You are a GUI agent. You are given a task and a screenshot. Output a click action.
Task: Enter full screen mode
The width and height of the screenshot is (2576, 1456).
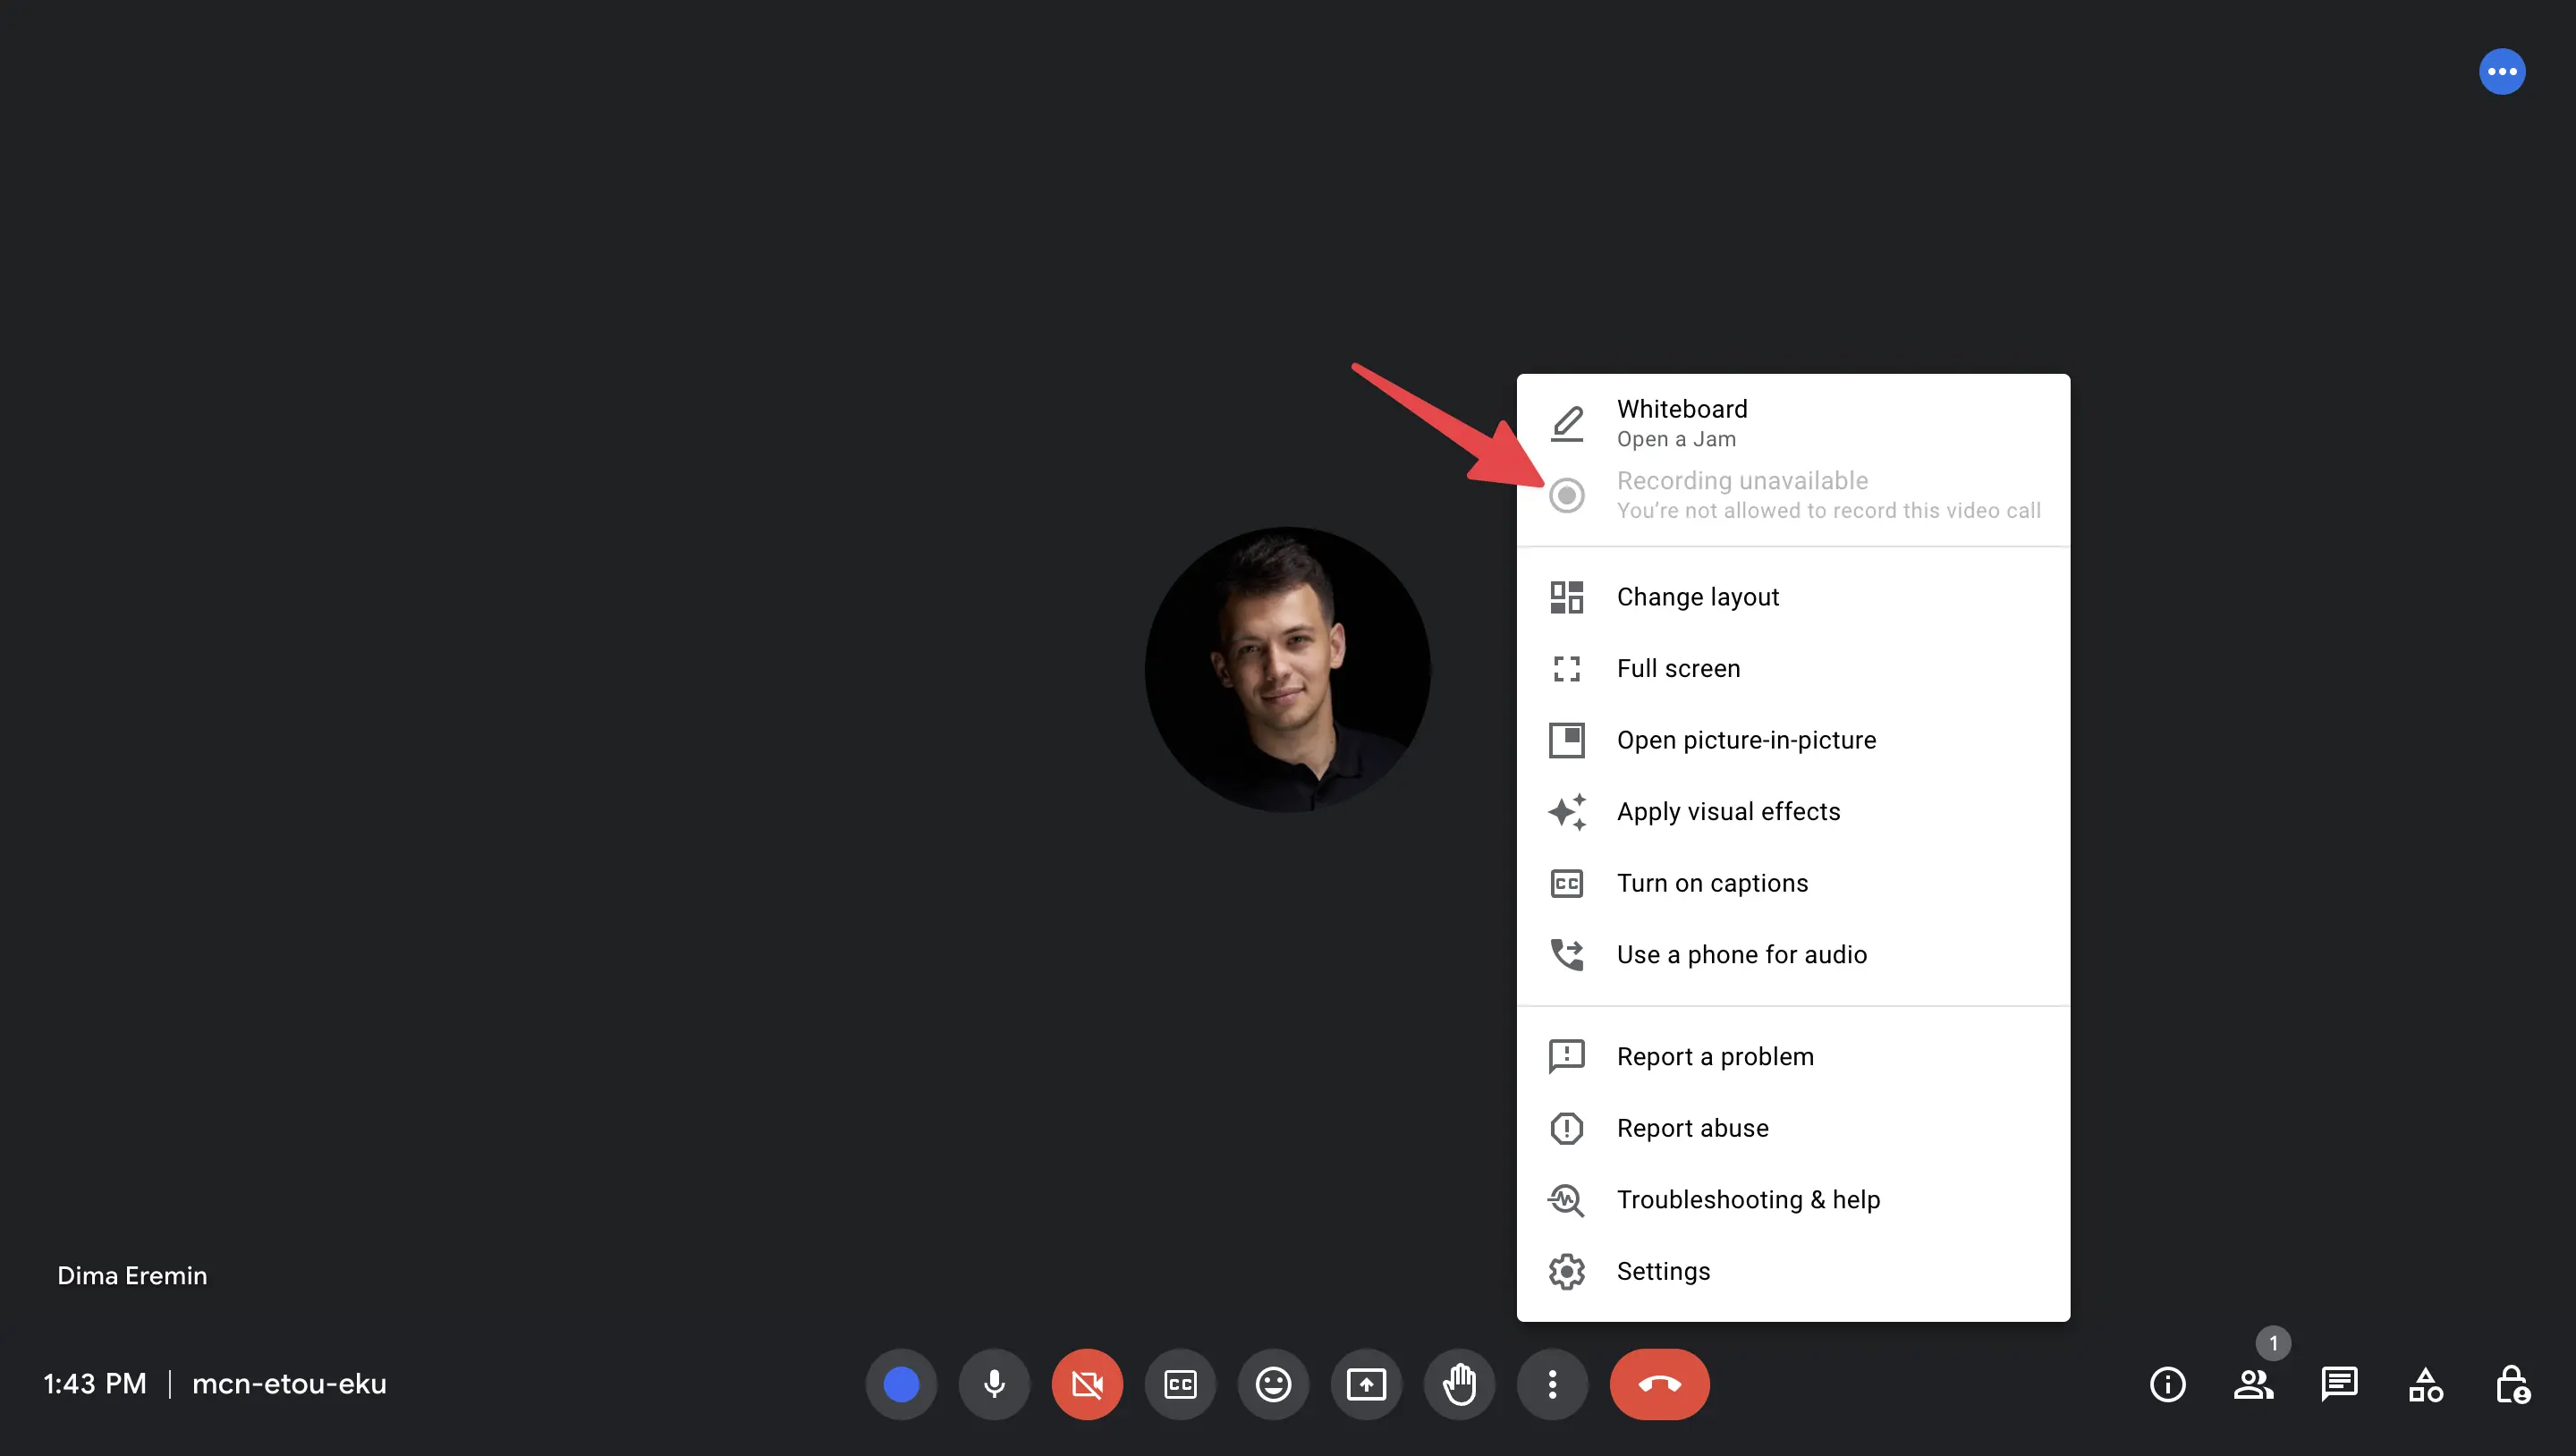click(1678, 668)
